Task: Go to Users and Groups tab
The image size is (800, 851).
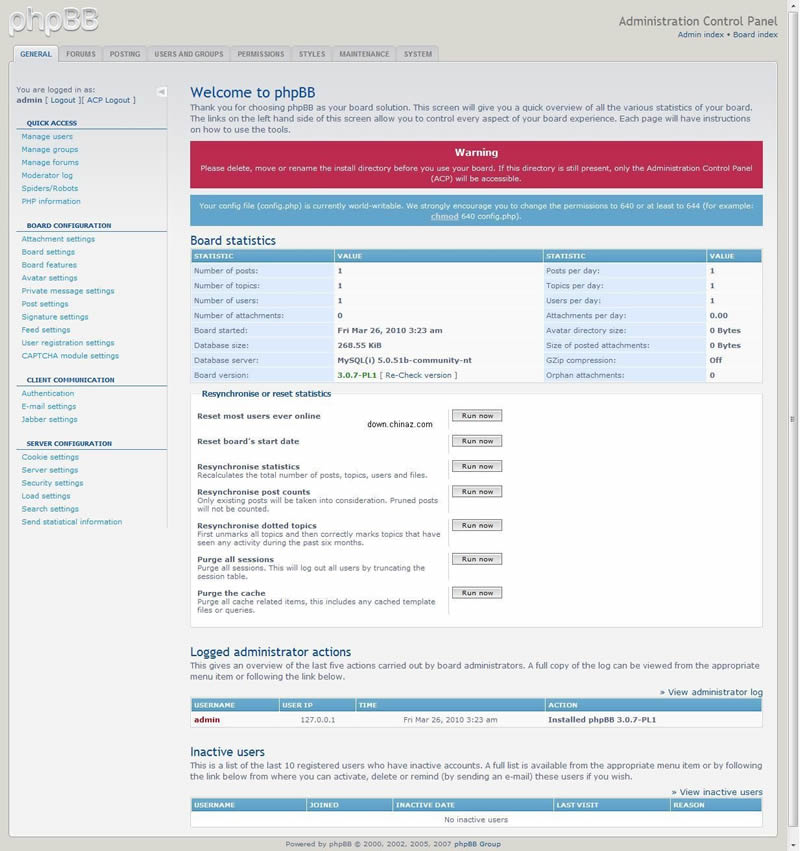Action: click(x=188, y=54)
